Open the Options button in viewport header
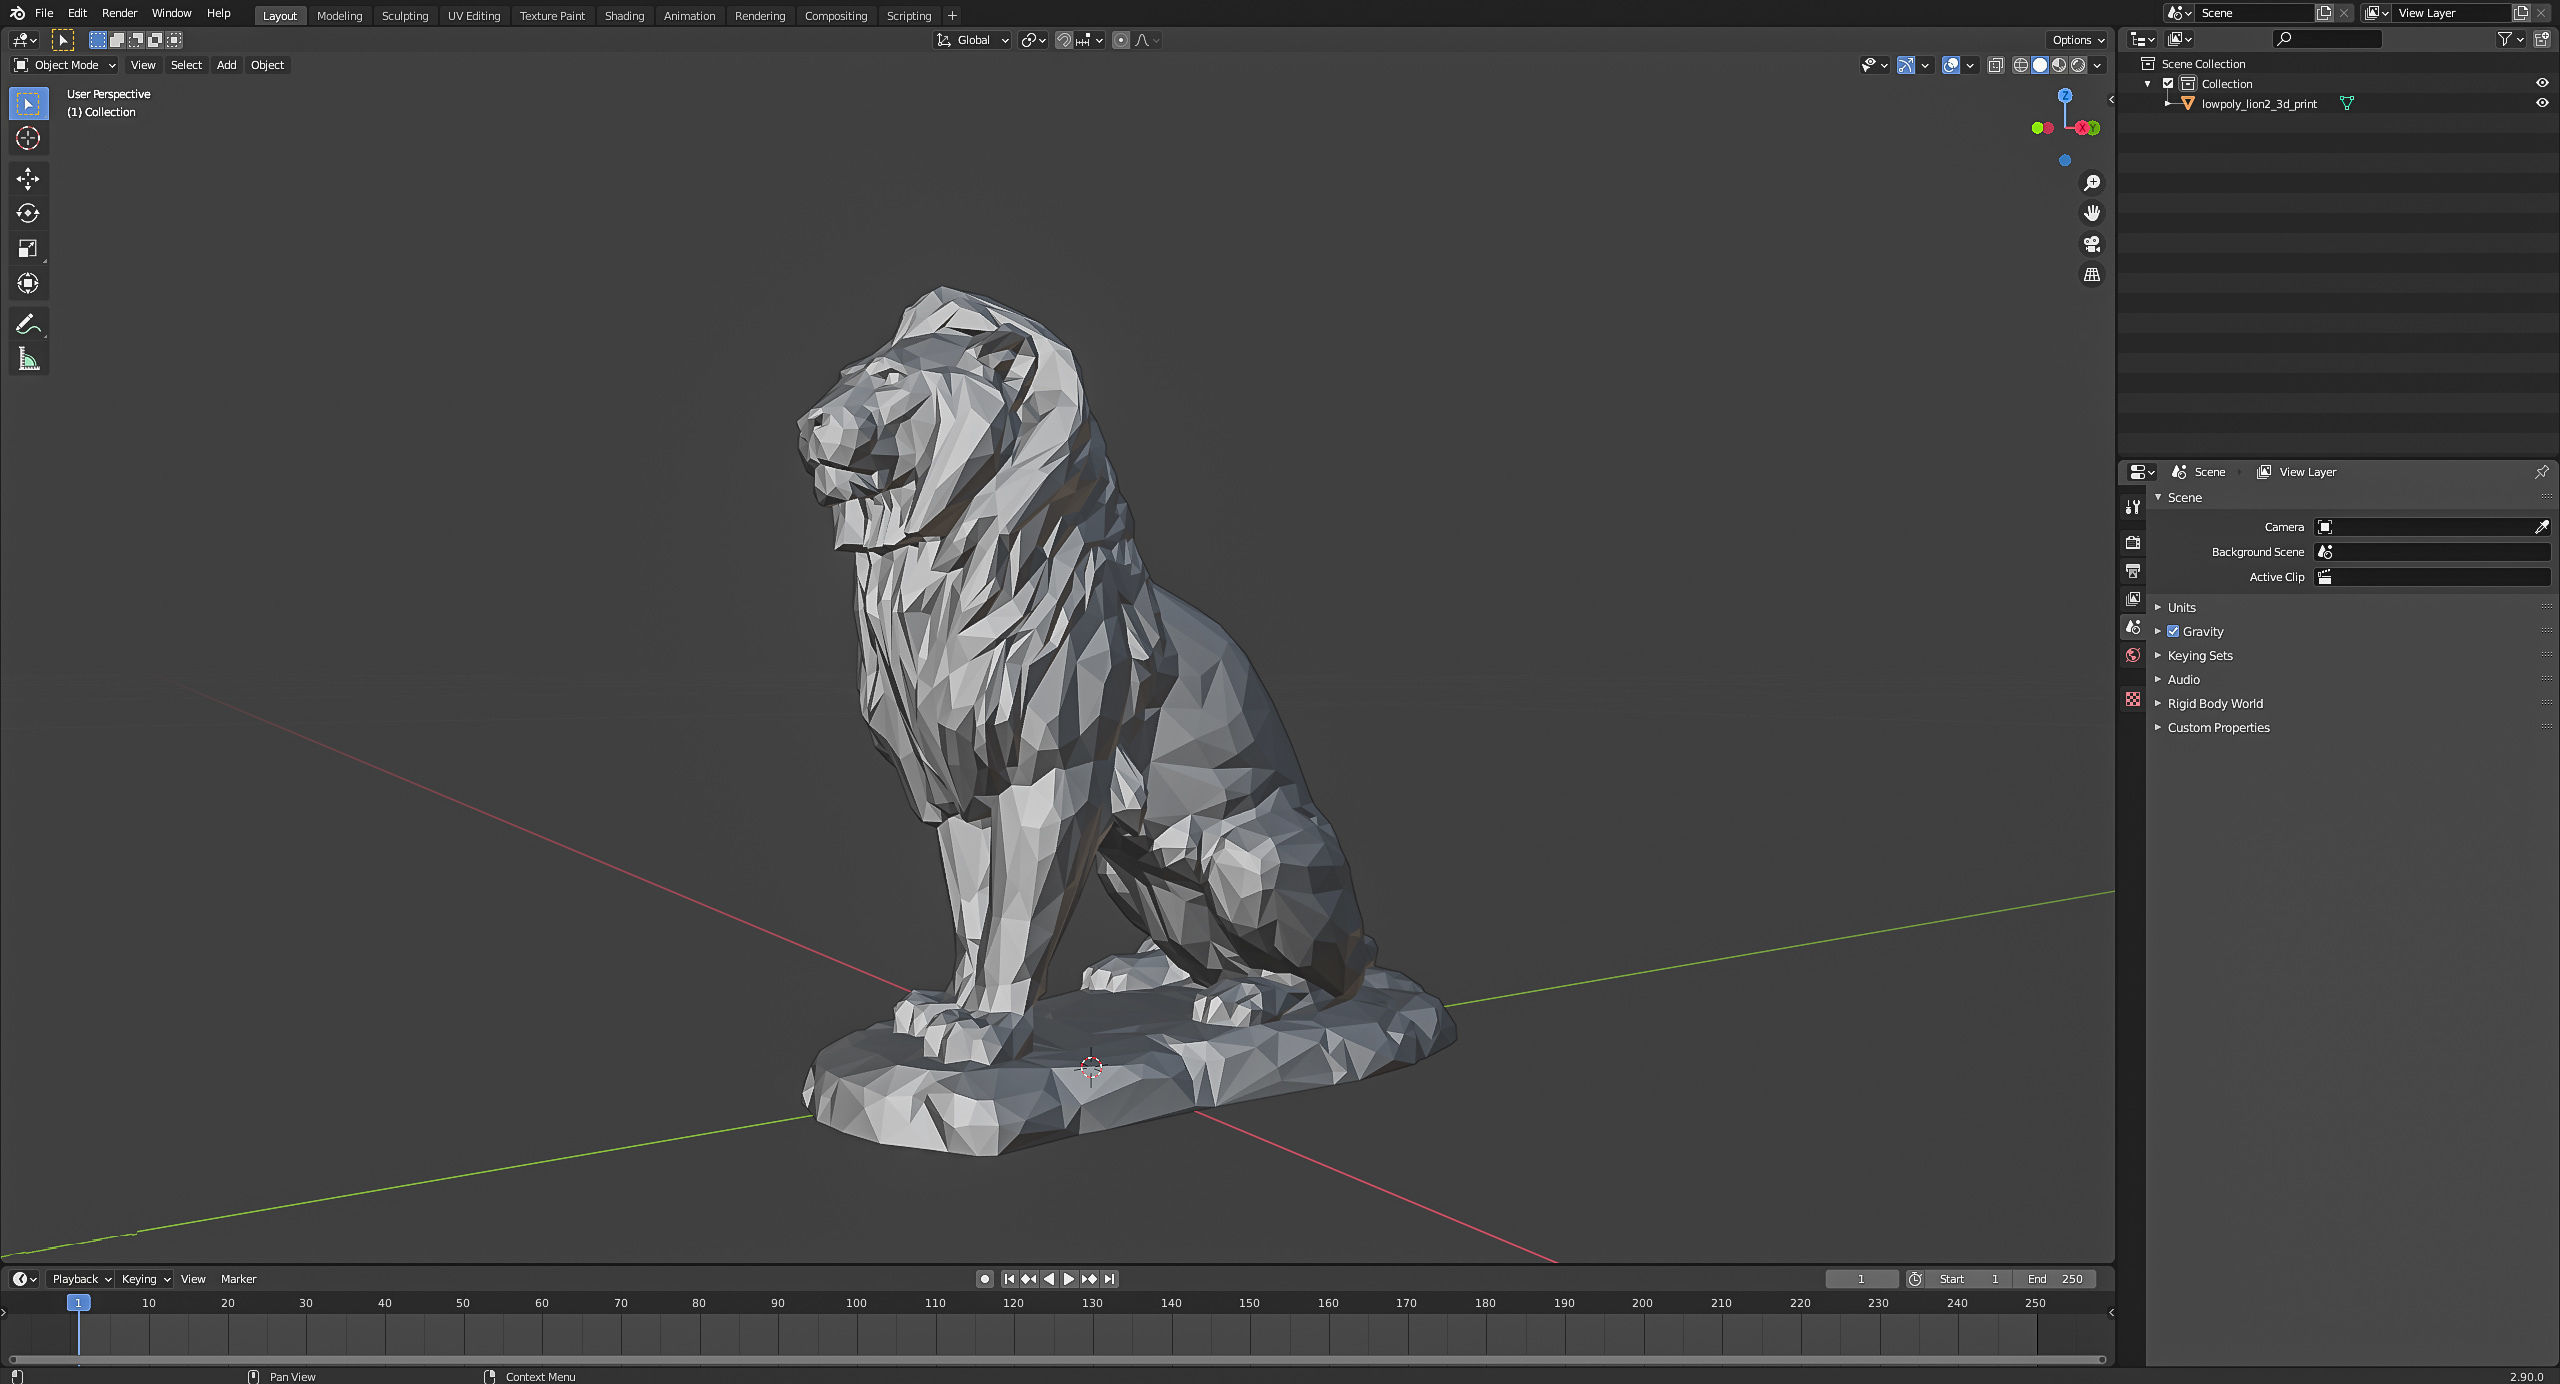The width and height of the screenshot is (2560, 1384). click(2077, 40)
